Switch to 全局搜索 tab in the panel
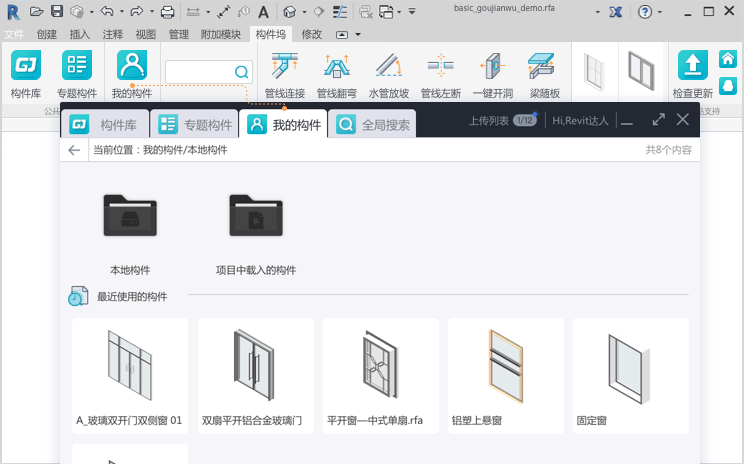 pyautogui.click(x=372, y=124)
